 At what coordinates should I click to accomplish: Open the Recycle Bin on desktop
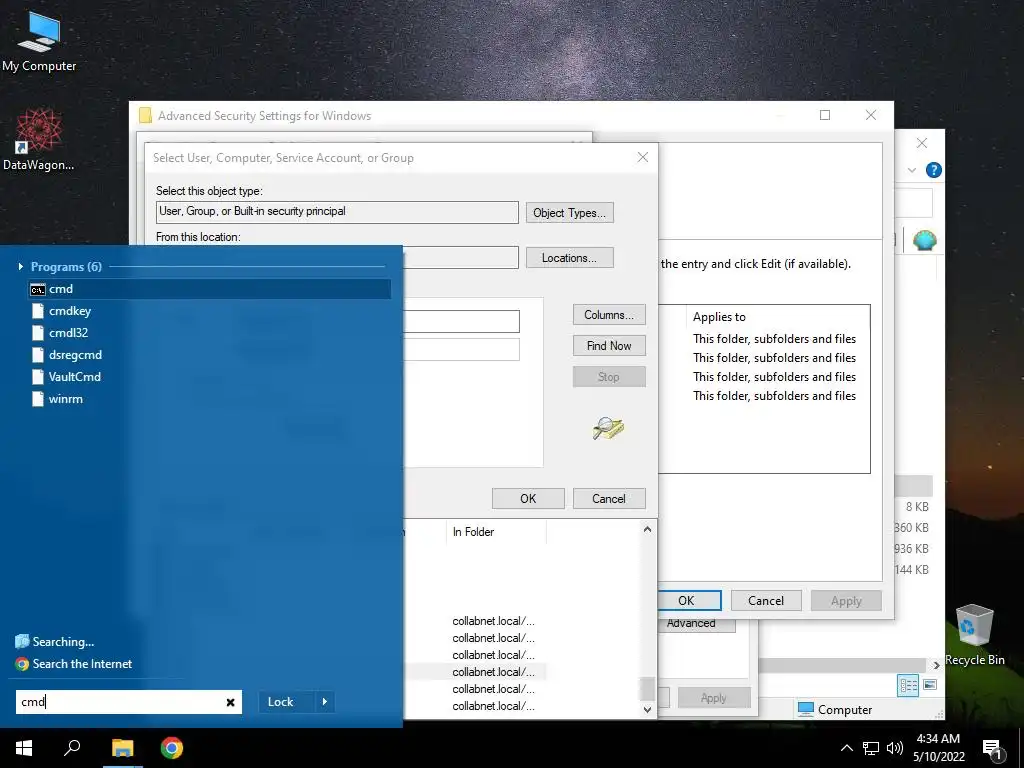tap(974, 635)
